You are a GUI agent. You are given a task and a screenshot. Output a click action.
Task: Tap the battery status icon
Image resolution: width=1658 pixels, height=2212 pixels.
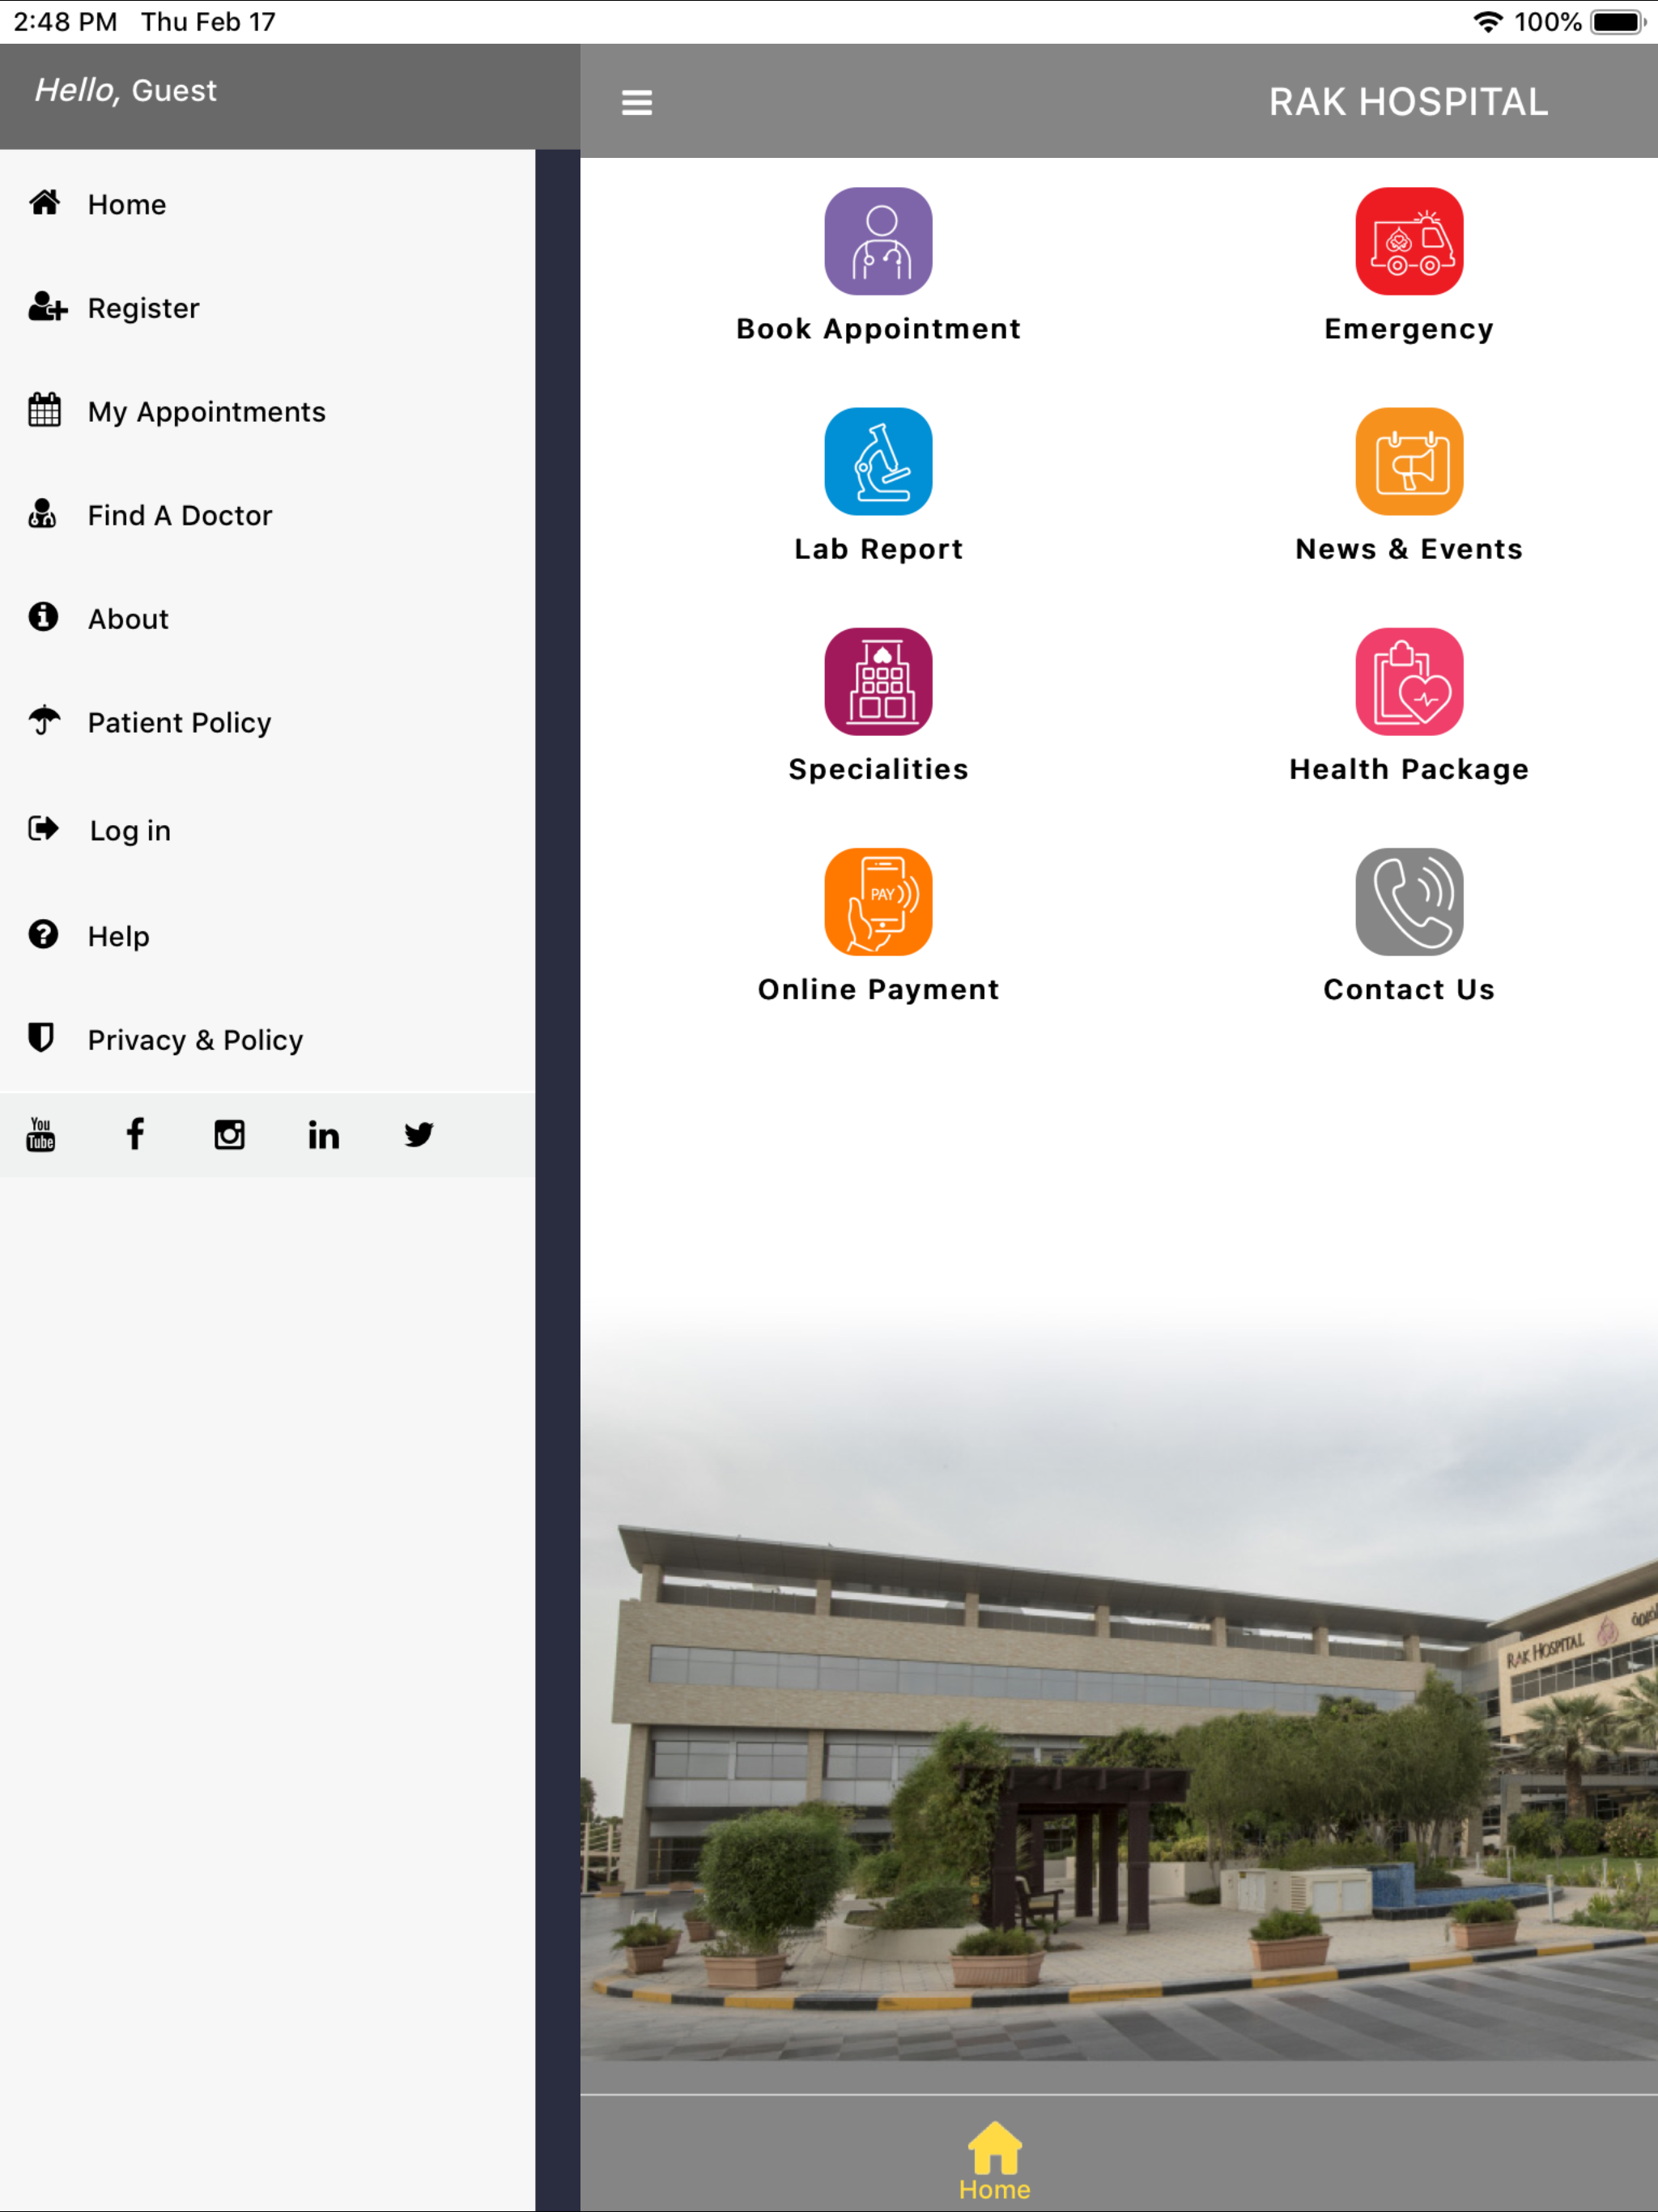(1618, 22)
